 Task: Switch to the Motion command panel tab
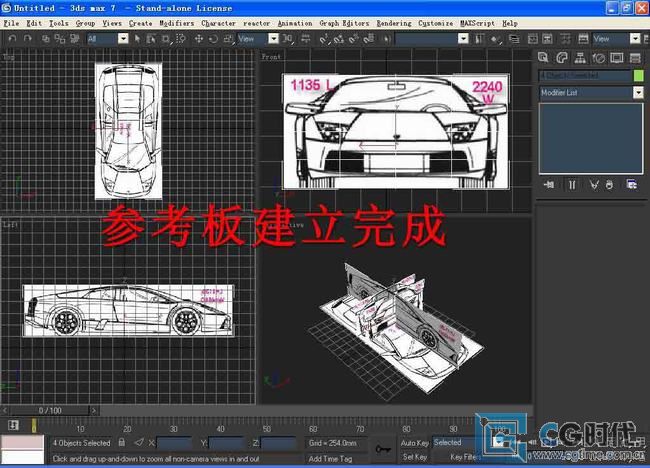(x=599, y=58)
